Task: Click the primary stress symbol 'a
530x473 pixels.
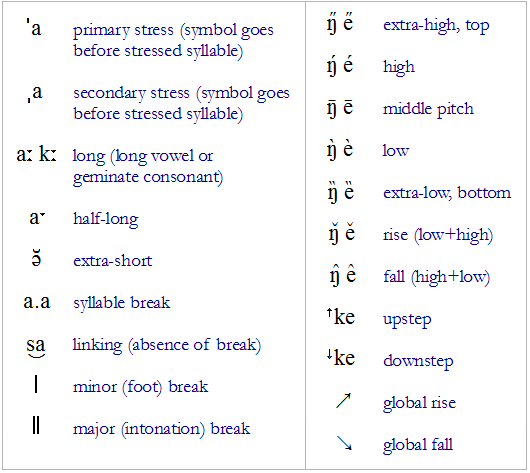Action: (x=34, y=27)
